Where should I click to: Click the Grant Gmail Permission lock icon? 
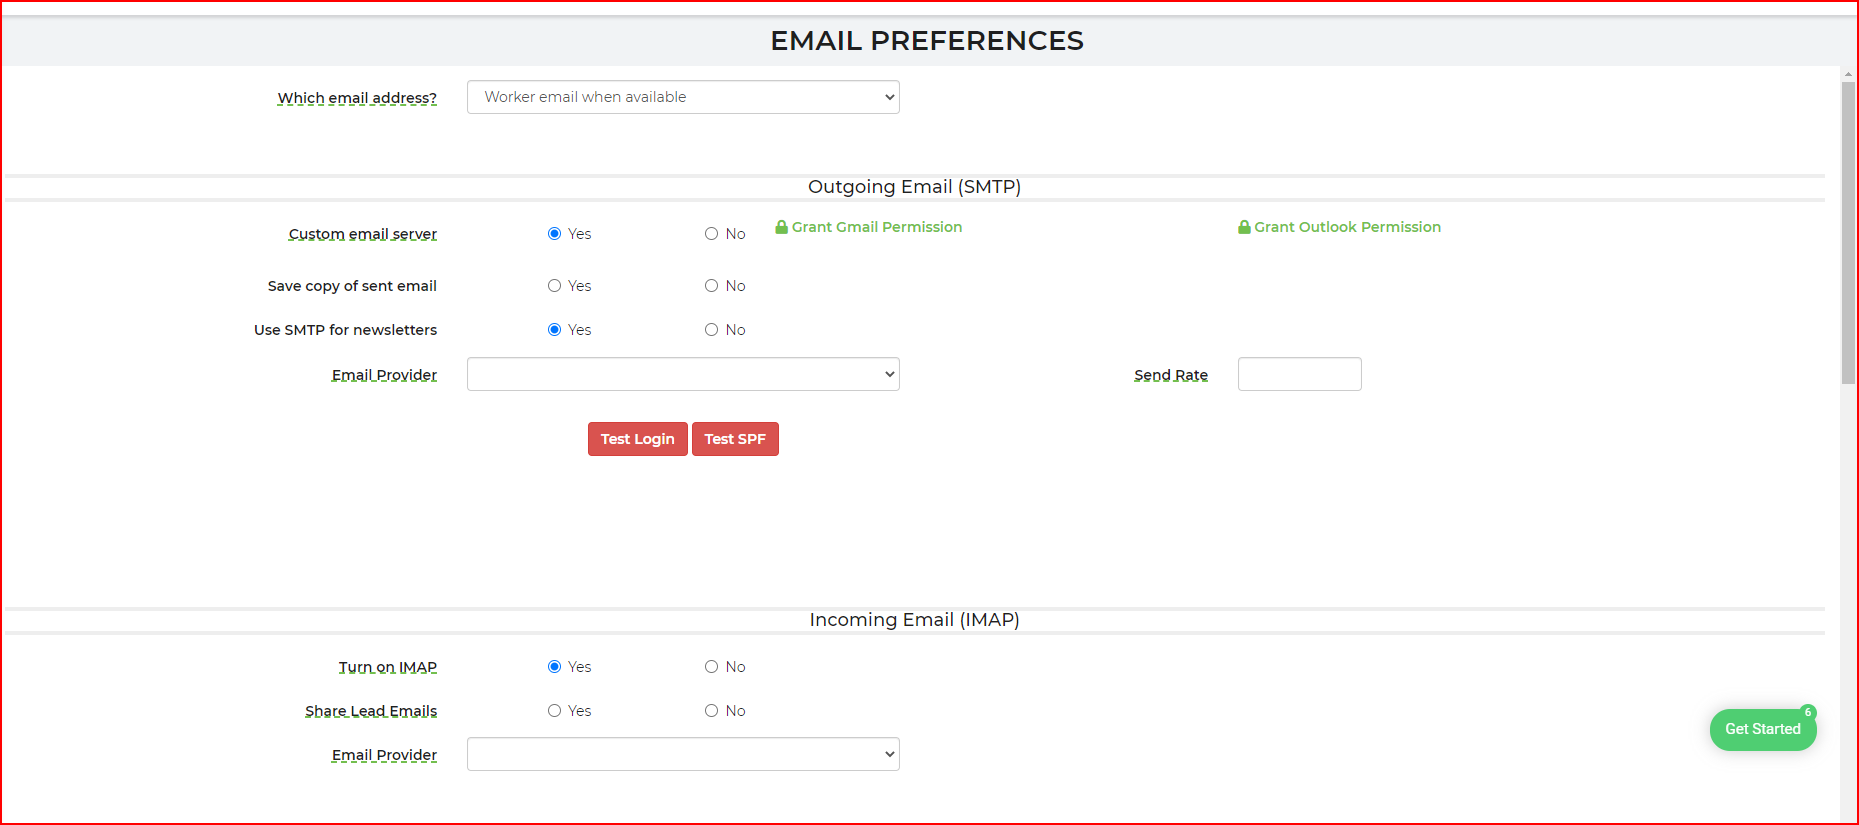781,227
